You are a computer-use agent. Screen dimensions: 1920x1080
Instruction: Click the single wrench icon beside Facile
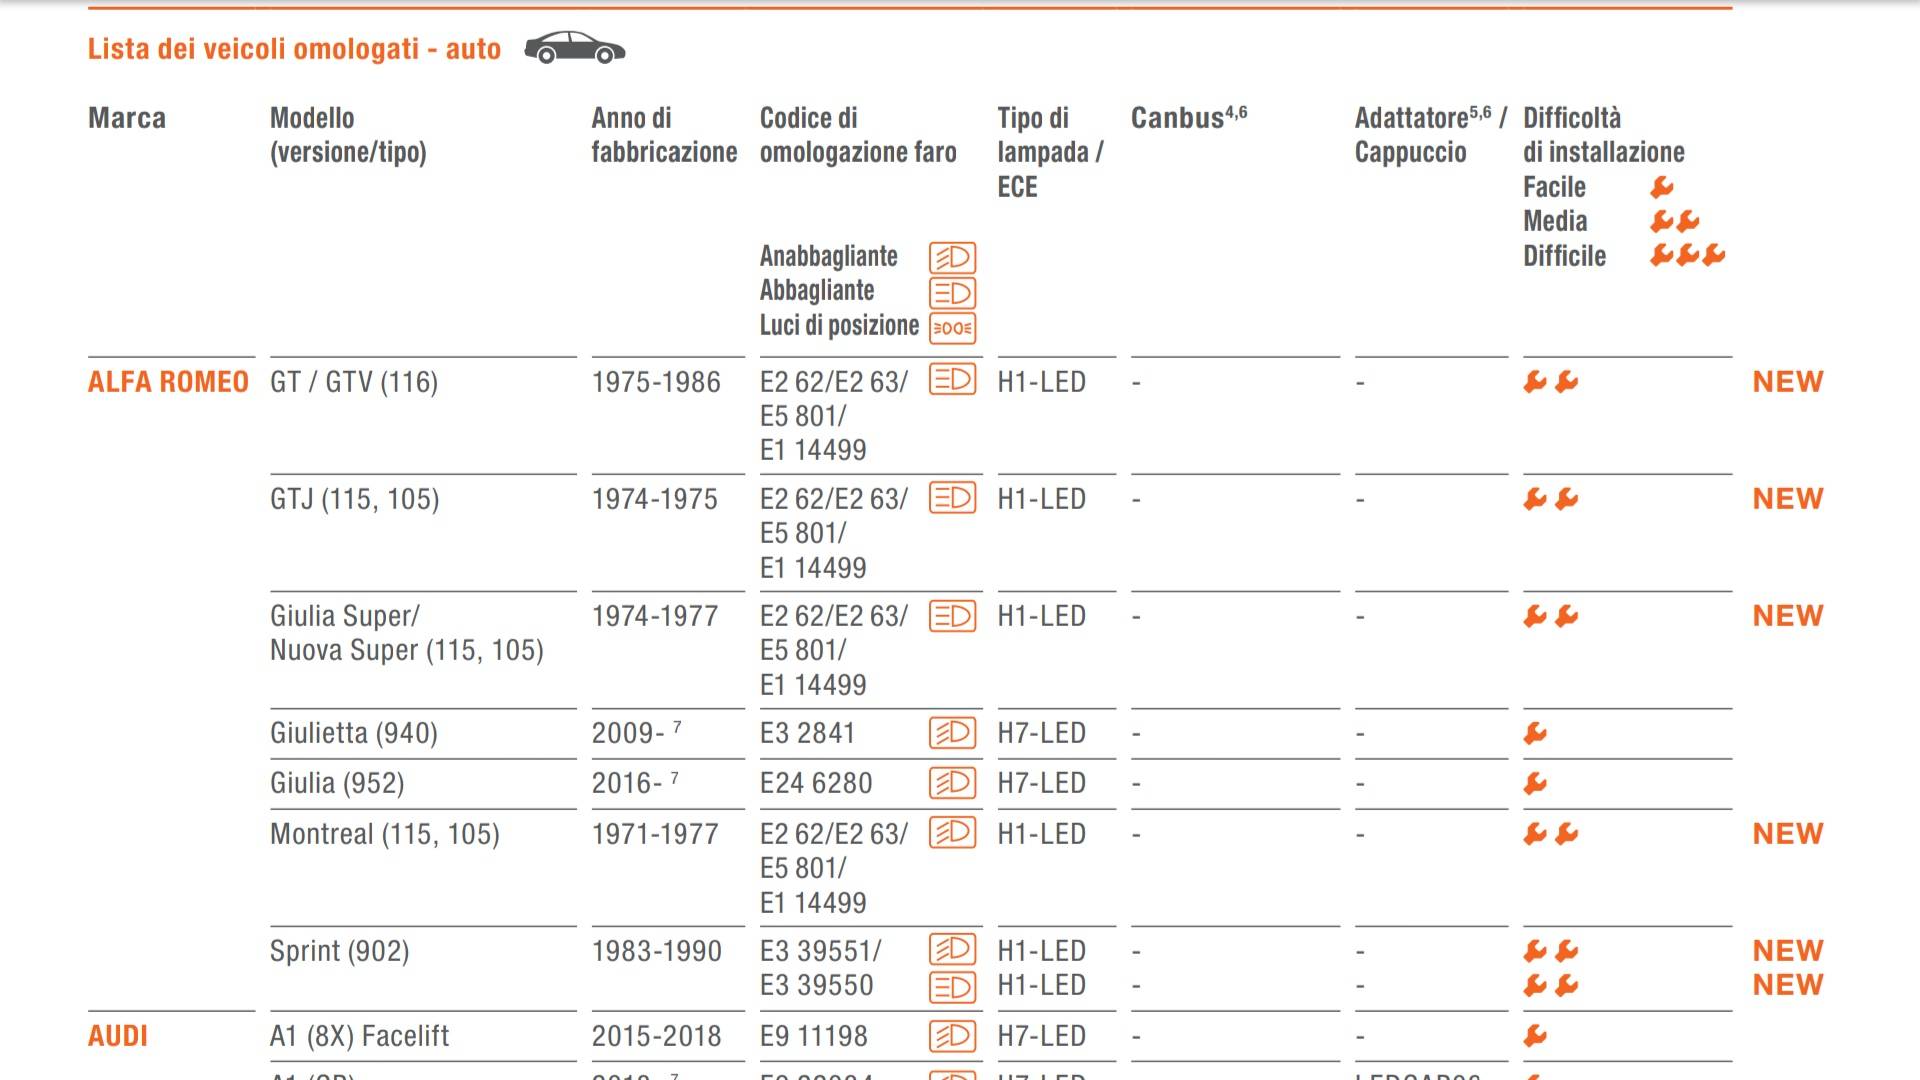pos(1662,187)
